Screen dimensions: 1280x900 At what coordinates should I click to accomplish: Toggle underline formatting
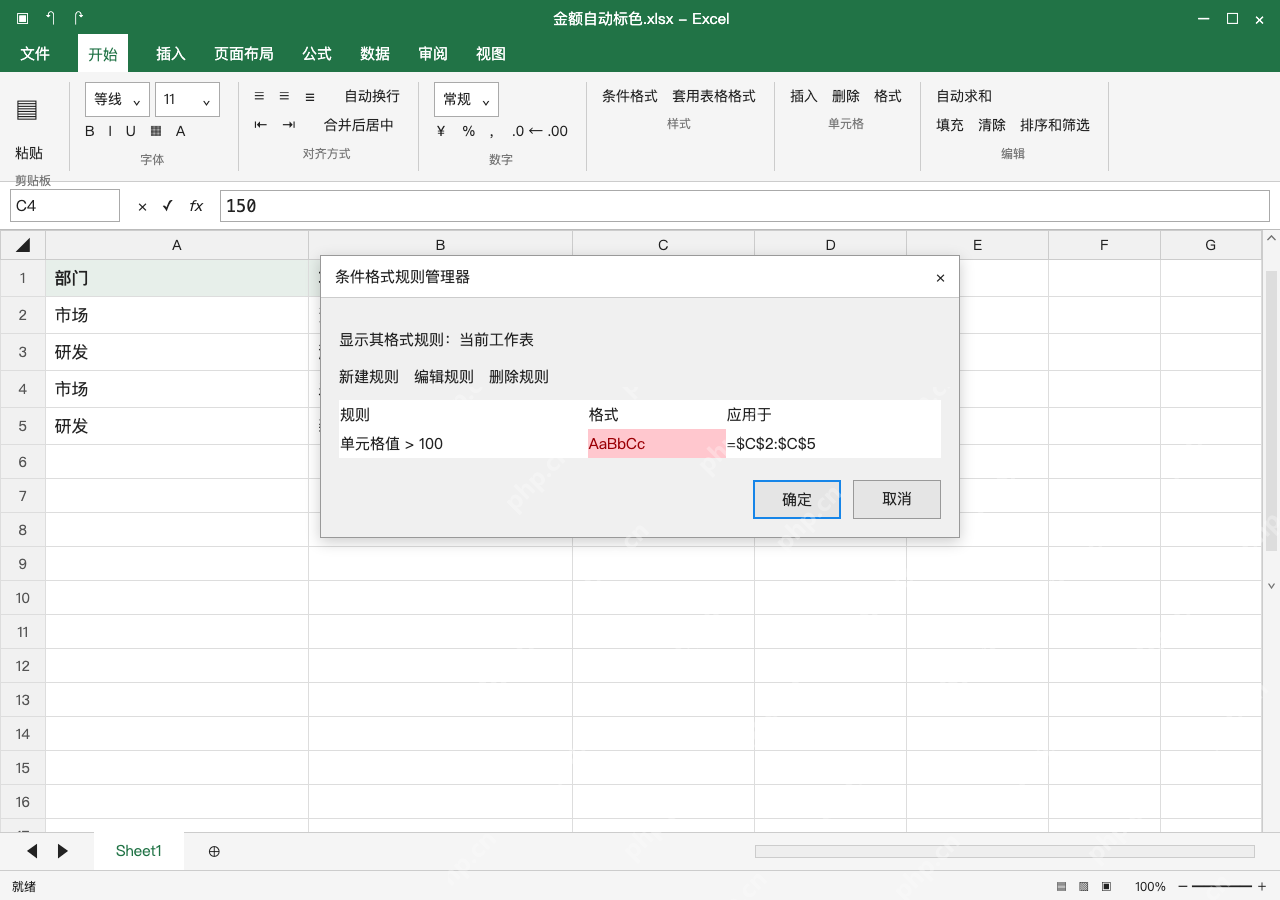130,131
